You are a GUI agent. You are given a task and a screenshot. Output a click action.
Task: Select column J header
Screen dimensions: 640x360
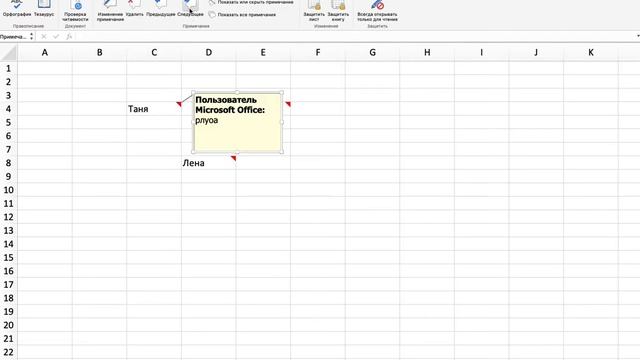click(536, 53)
